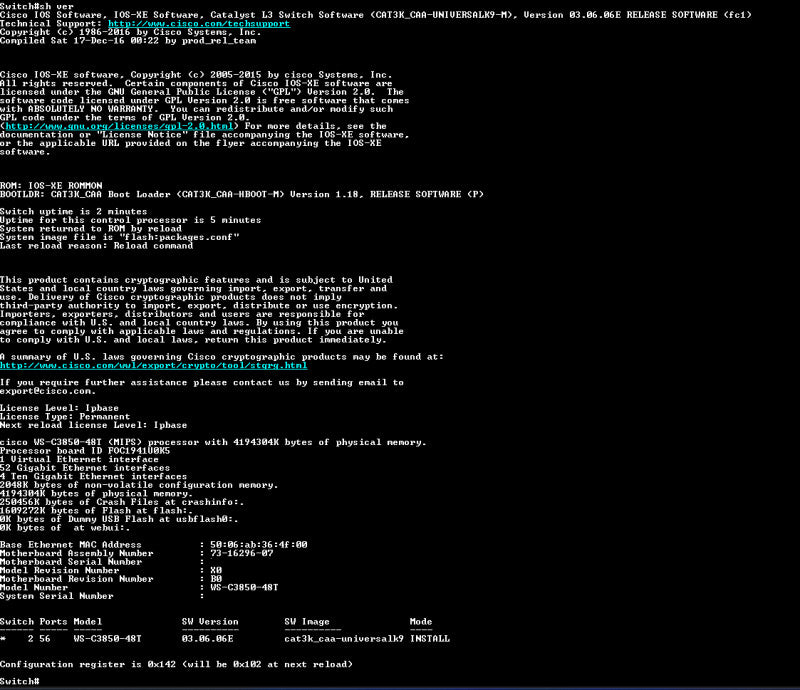Click the export@cisco.com email text
This screenshot has height=690, width=800.
point(48,391)
